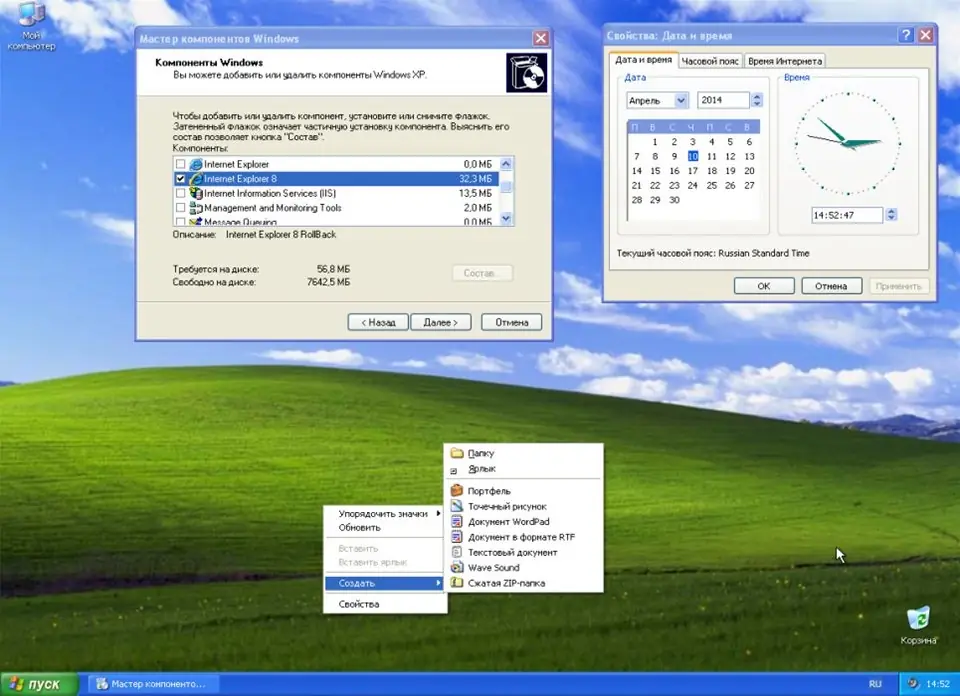
Task: Click the help question mark in the Date and Time window
Action: point(906,36)
